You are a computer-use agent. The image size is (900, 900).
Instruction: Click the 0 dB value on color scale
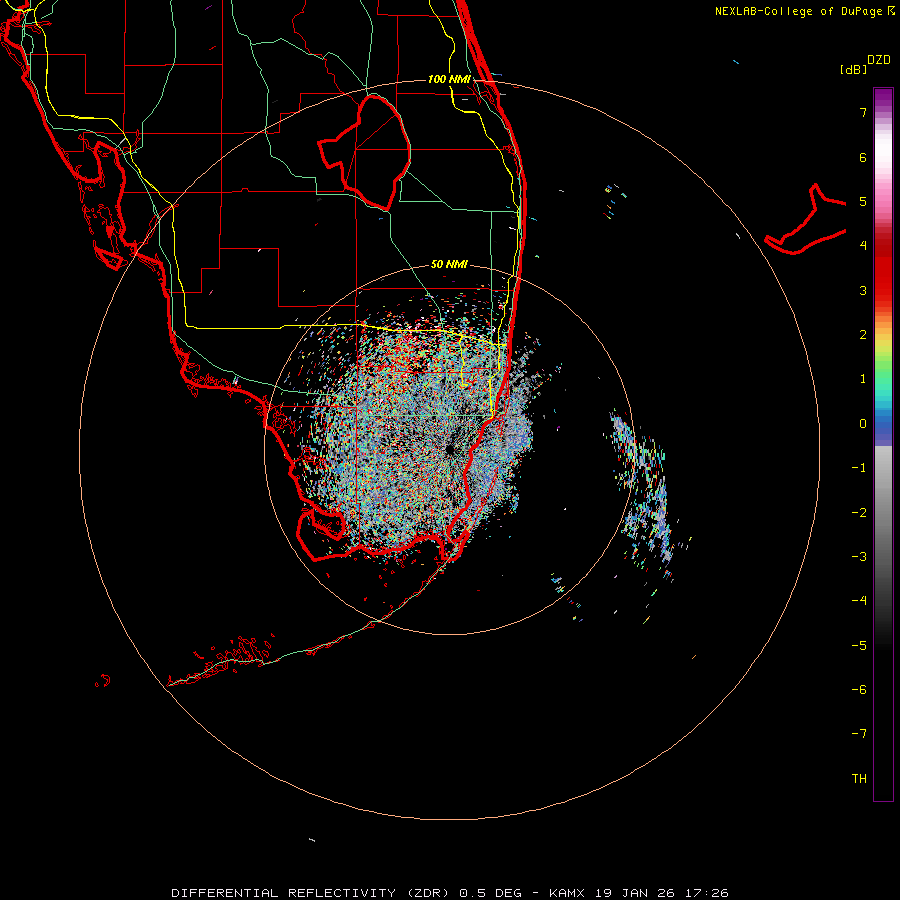coord(863,424)
